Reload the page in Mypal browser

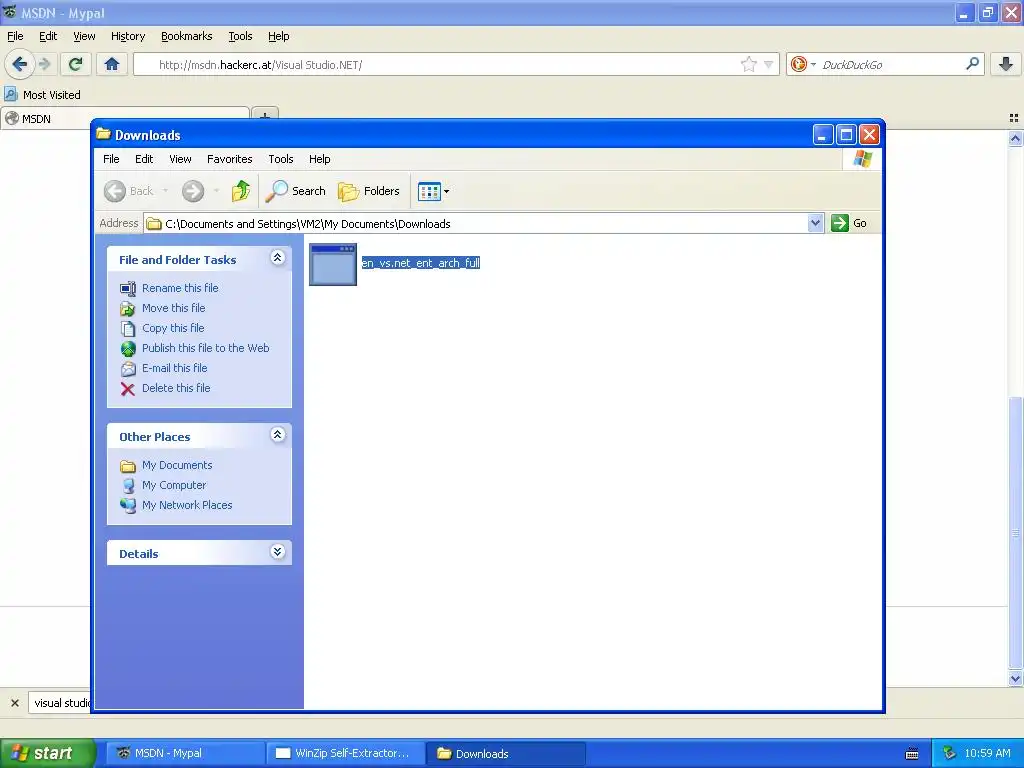(76, 64)
